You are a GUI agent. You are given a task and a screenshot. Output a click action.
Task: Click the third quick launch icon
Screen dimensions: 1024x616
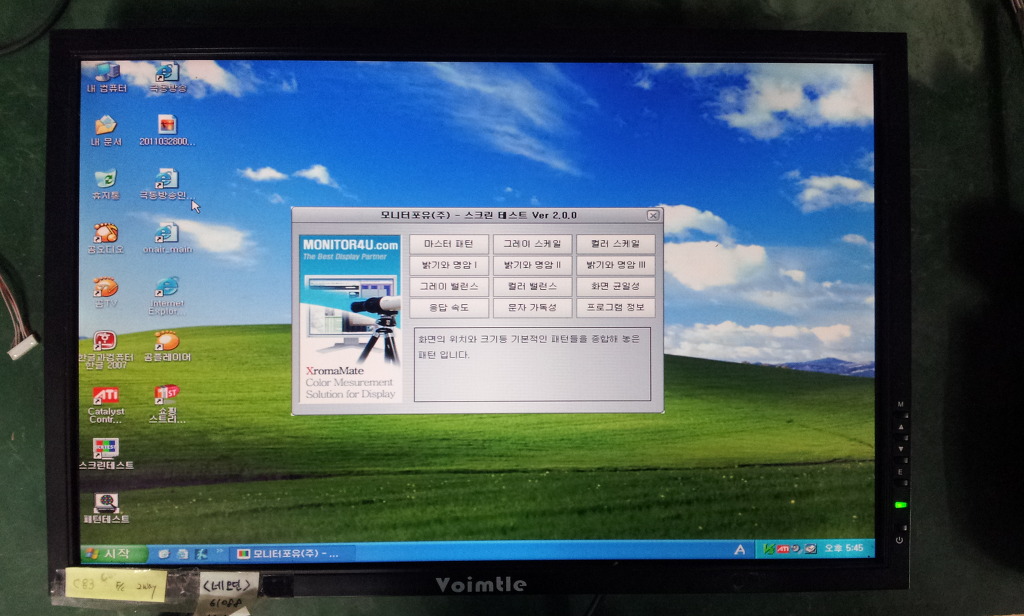point(201,554)
